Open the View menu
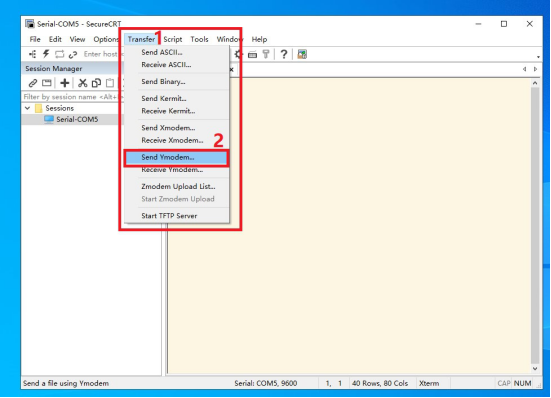 pos(77,39)
